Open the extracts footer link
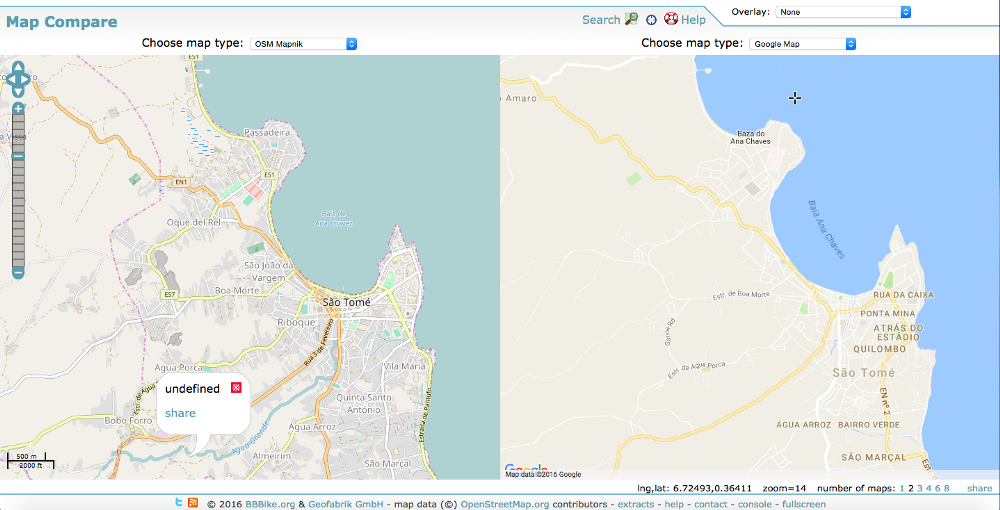The height and width of the screenshot is (510, 1000). pos(636,504)
